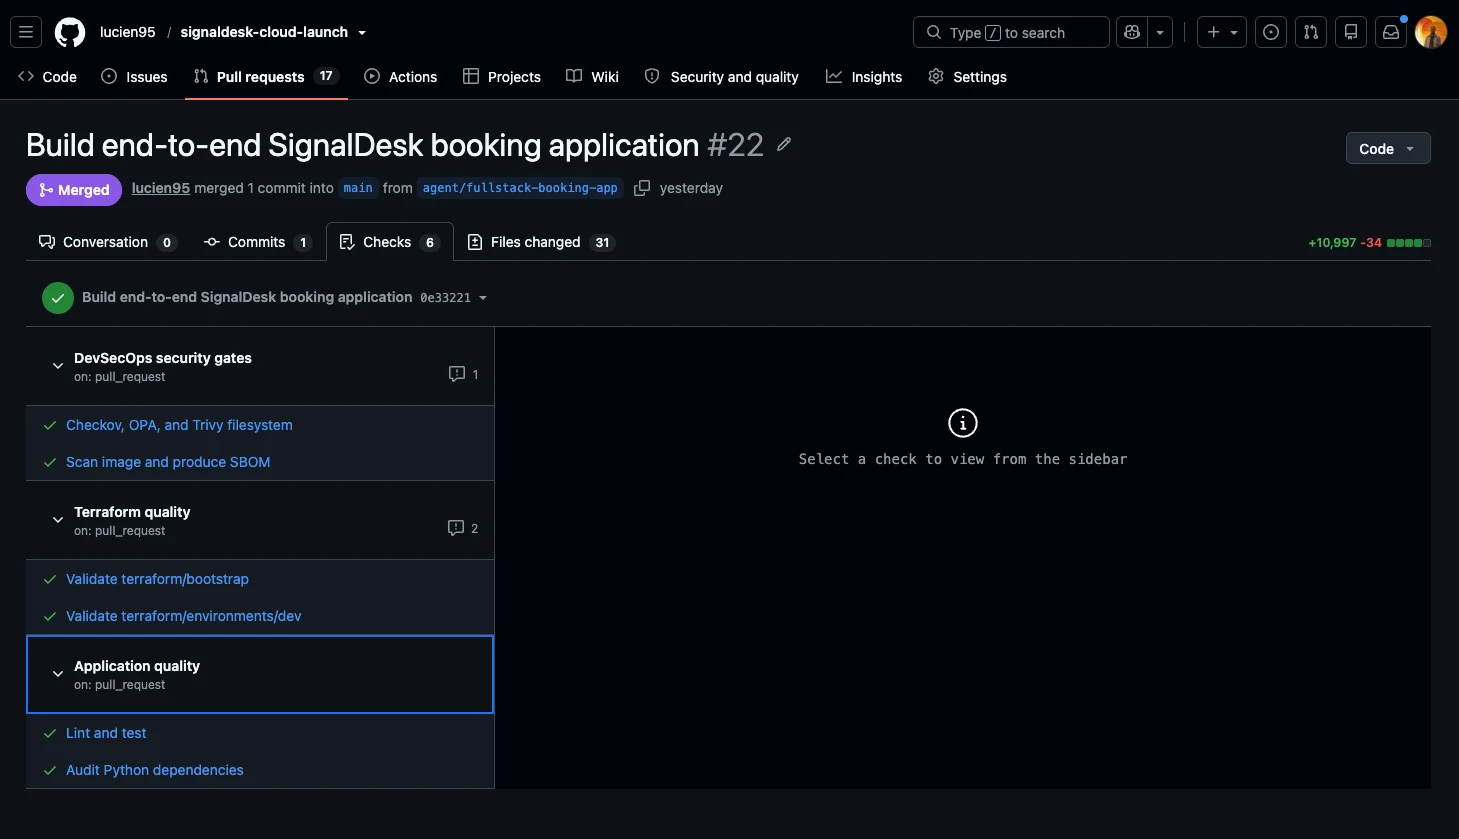Open the Actions repository tab
The width and height of the screenshot is (1459, 839).
(x=400, y=77)
